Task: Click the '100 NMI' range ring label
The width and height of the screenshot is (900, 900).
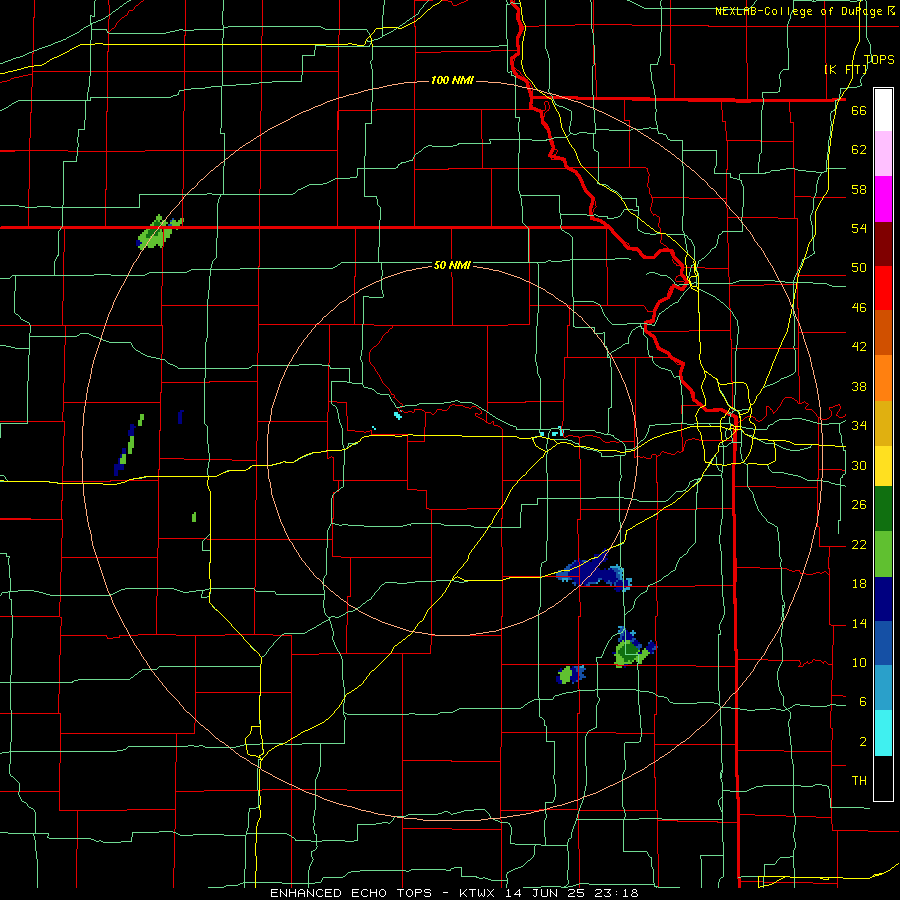Action: coord(452,80)
